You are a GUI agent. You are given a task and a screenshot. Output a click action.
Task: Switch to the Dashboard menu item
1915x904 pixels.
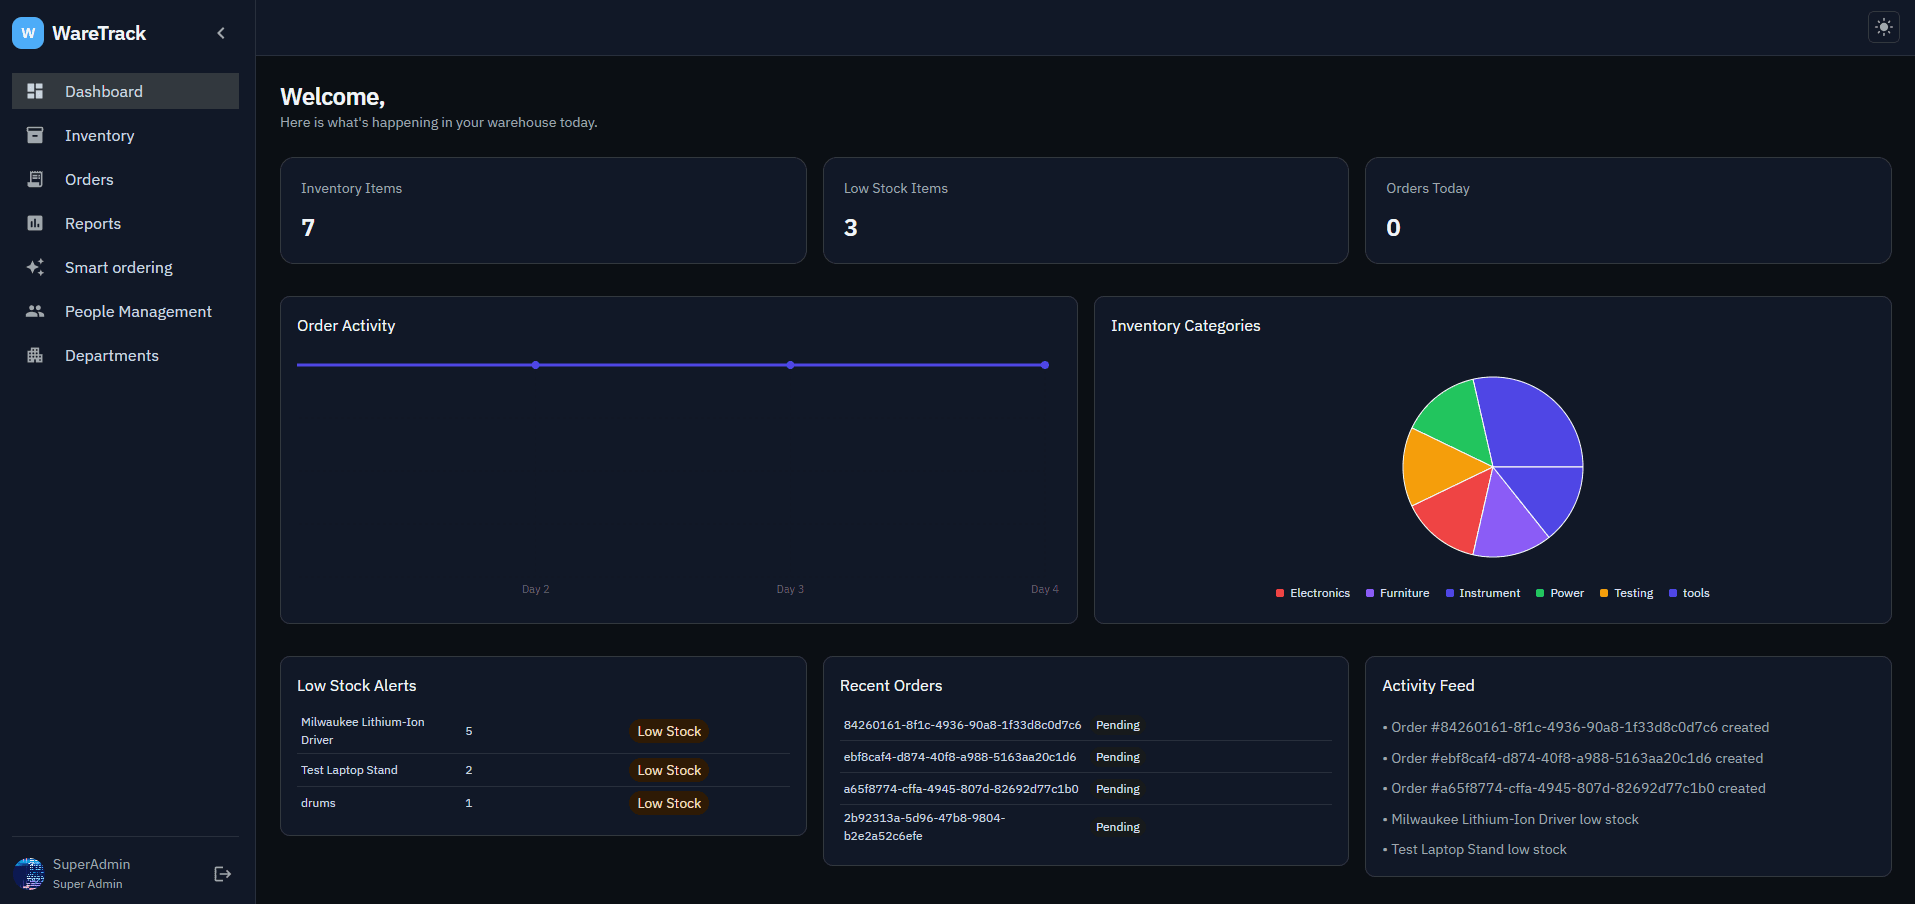click(x=104, y=91)
